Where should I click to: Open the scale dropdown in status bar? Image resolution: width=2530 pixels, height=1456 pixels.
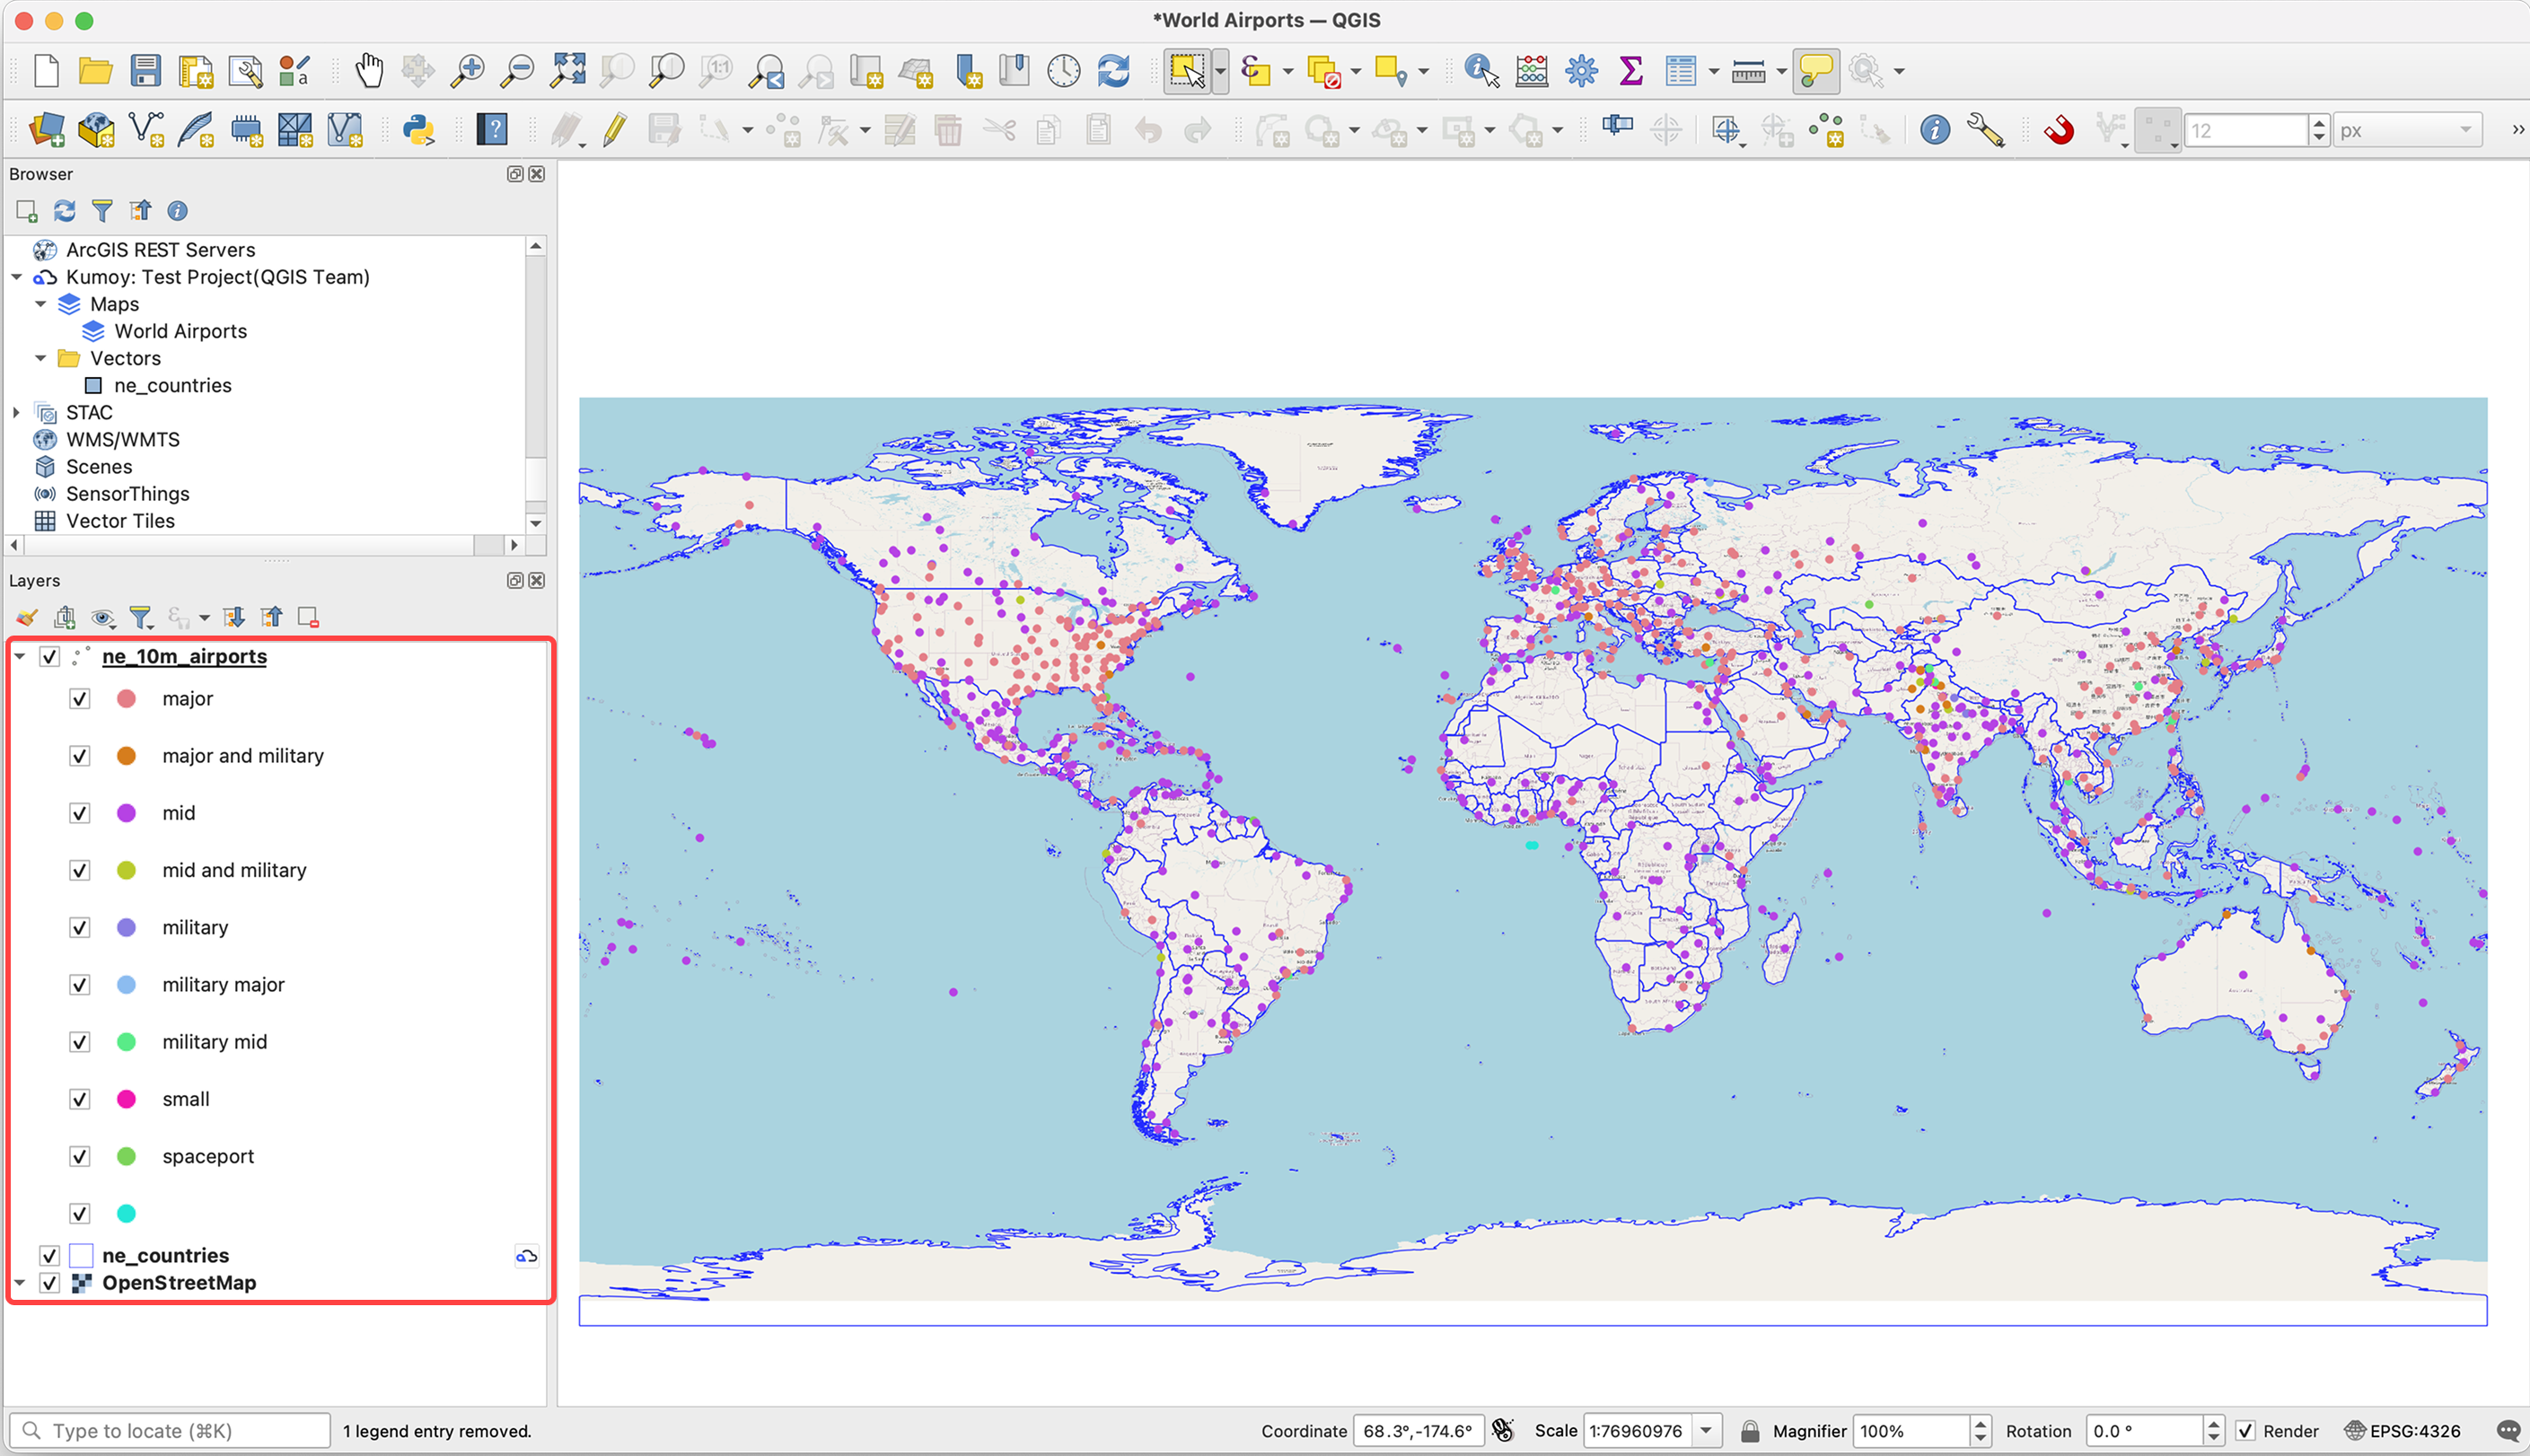(x=1705, y=1430)
